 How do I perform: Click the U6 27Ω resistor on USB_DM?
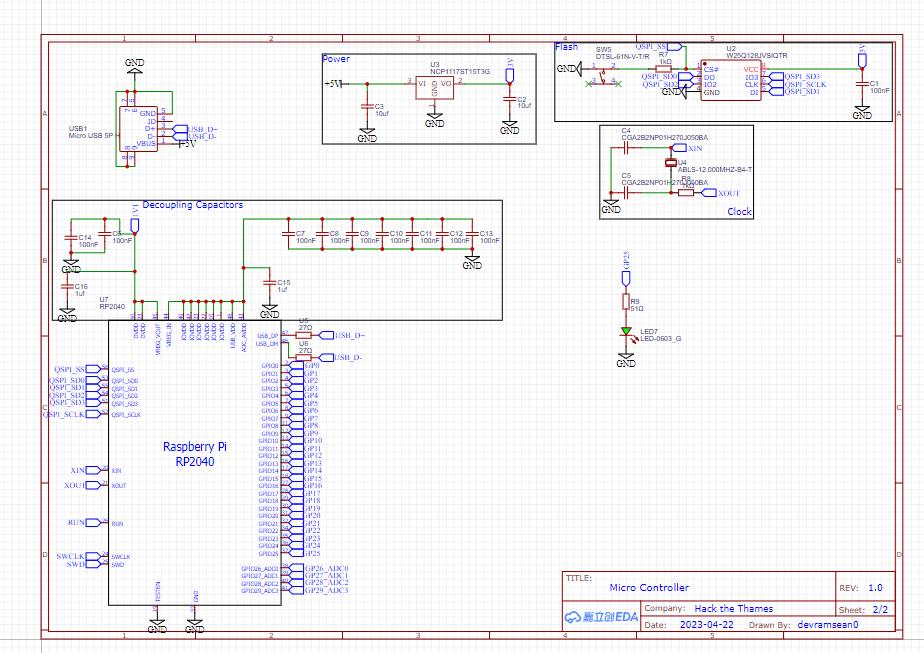303,357
